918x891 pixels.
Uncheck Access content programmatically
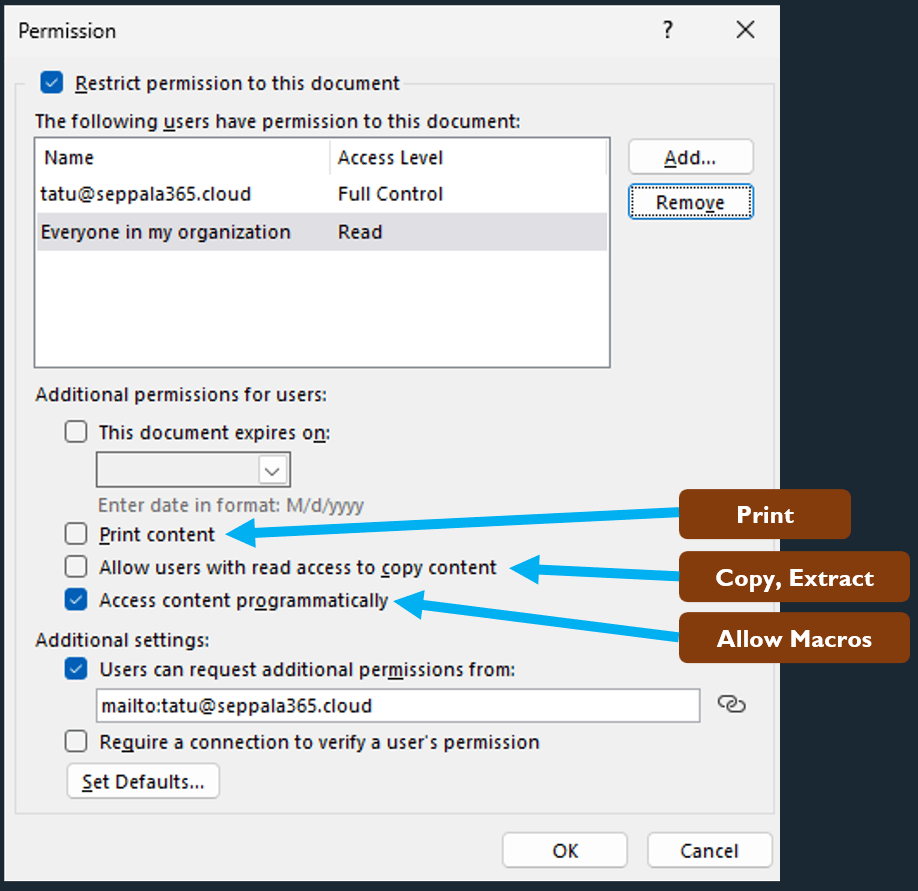[76, 600]
